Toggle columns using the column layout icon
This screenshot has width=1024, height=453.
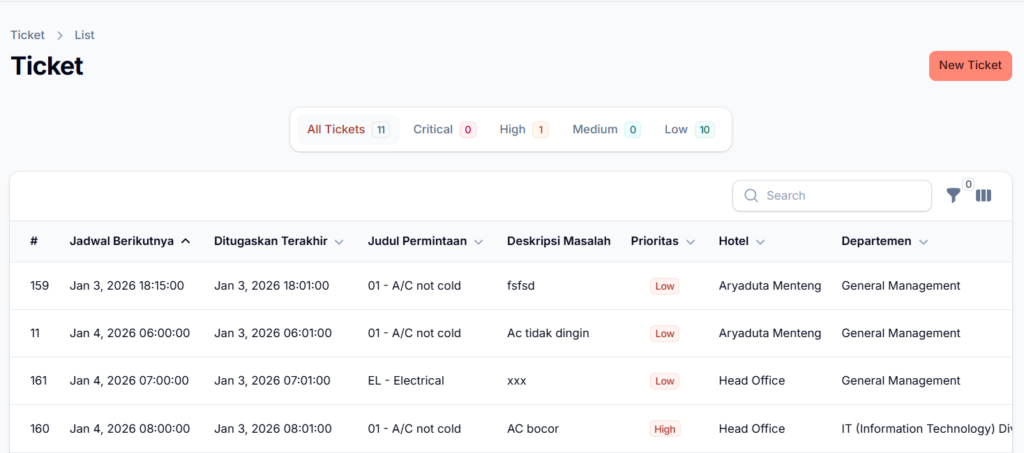pyautogui.click(x=983, y=196)
